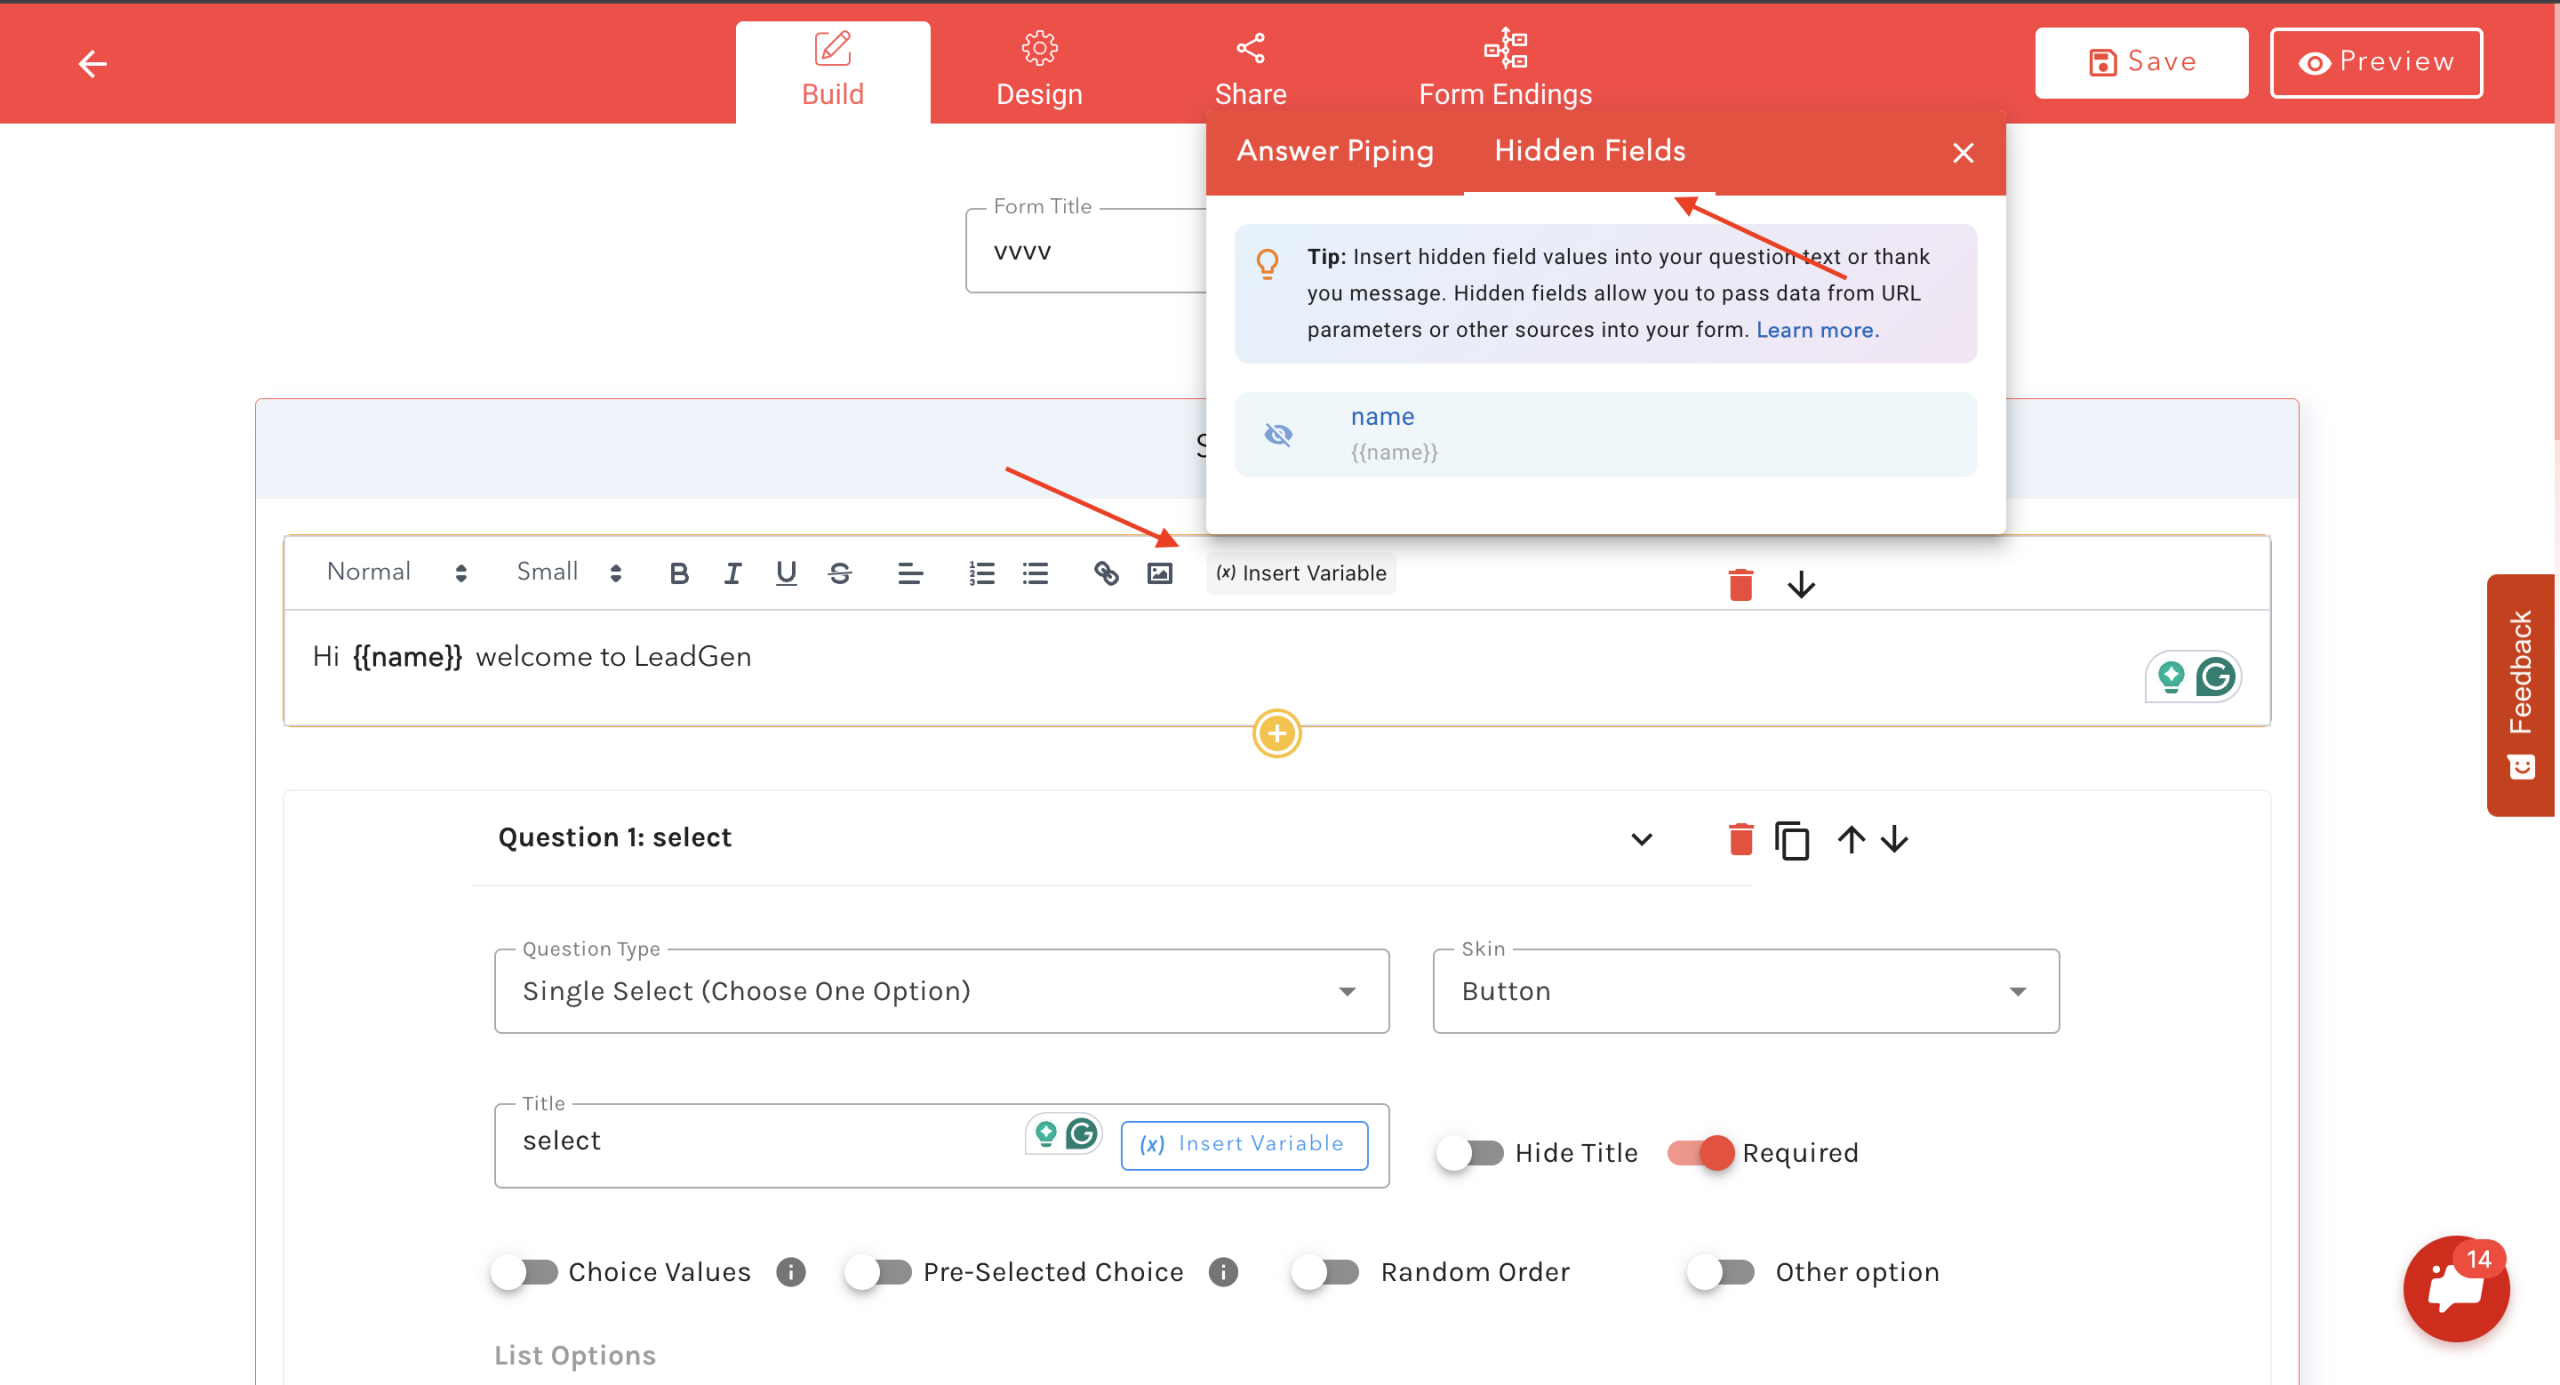Open the Design tab
The height and width of the screenshot is (1385, 2560).
[1039, 70]
